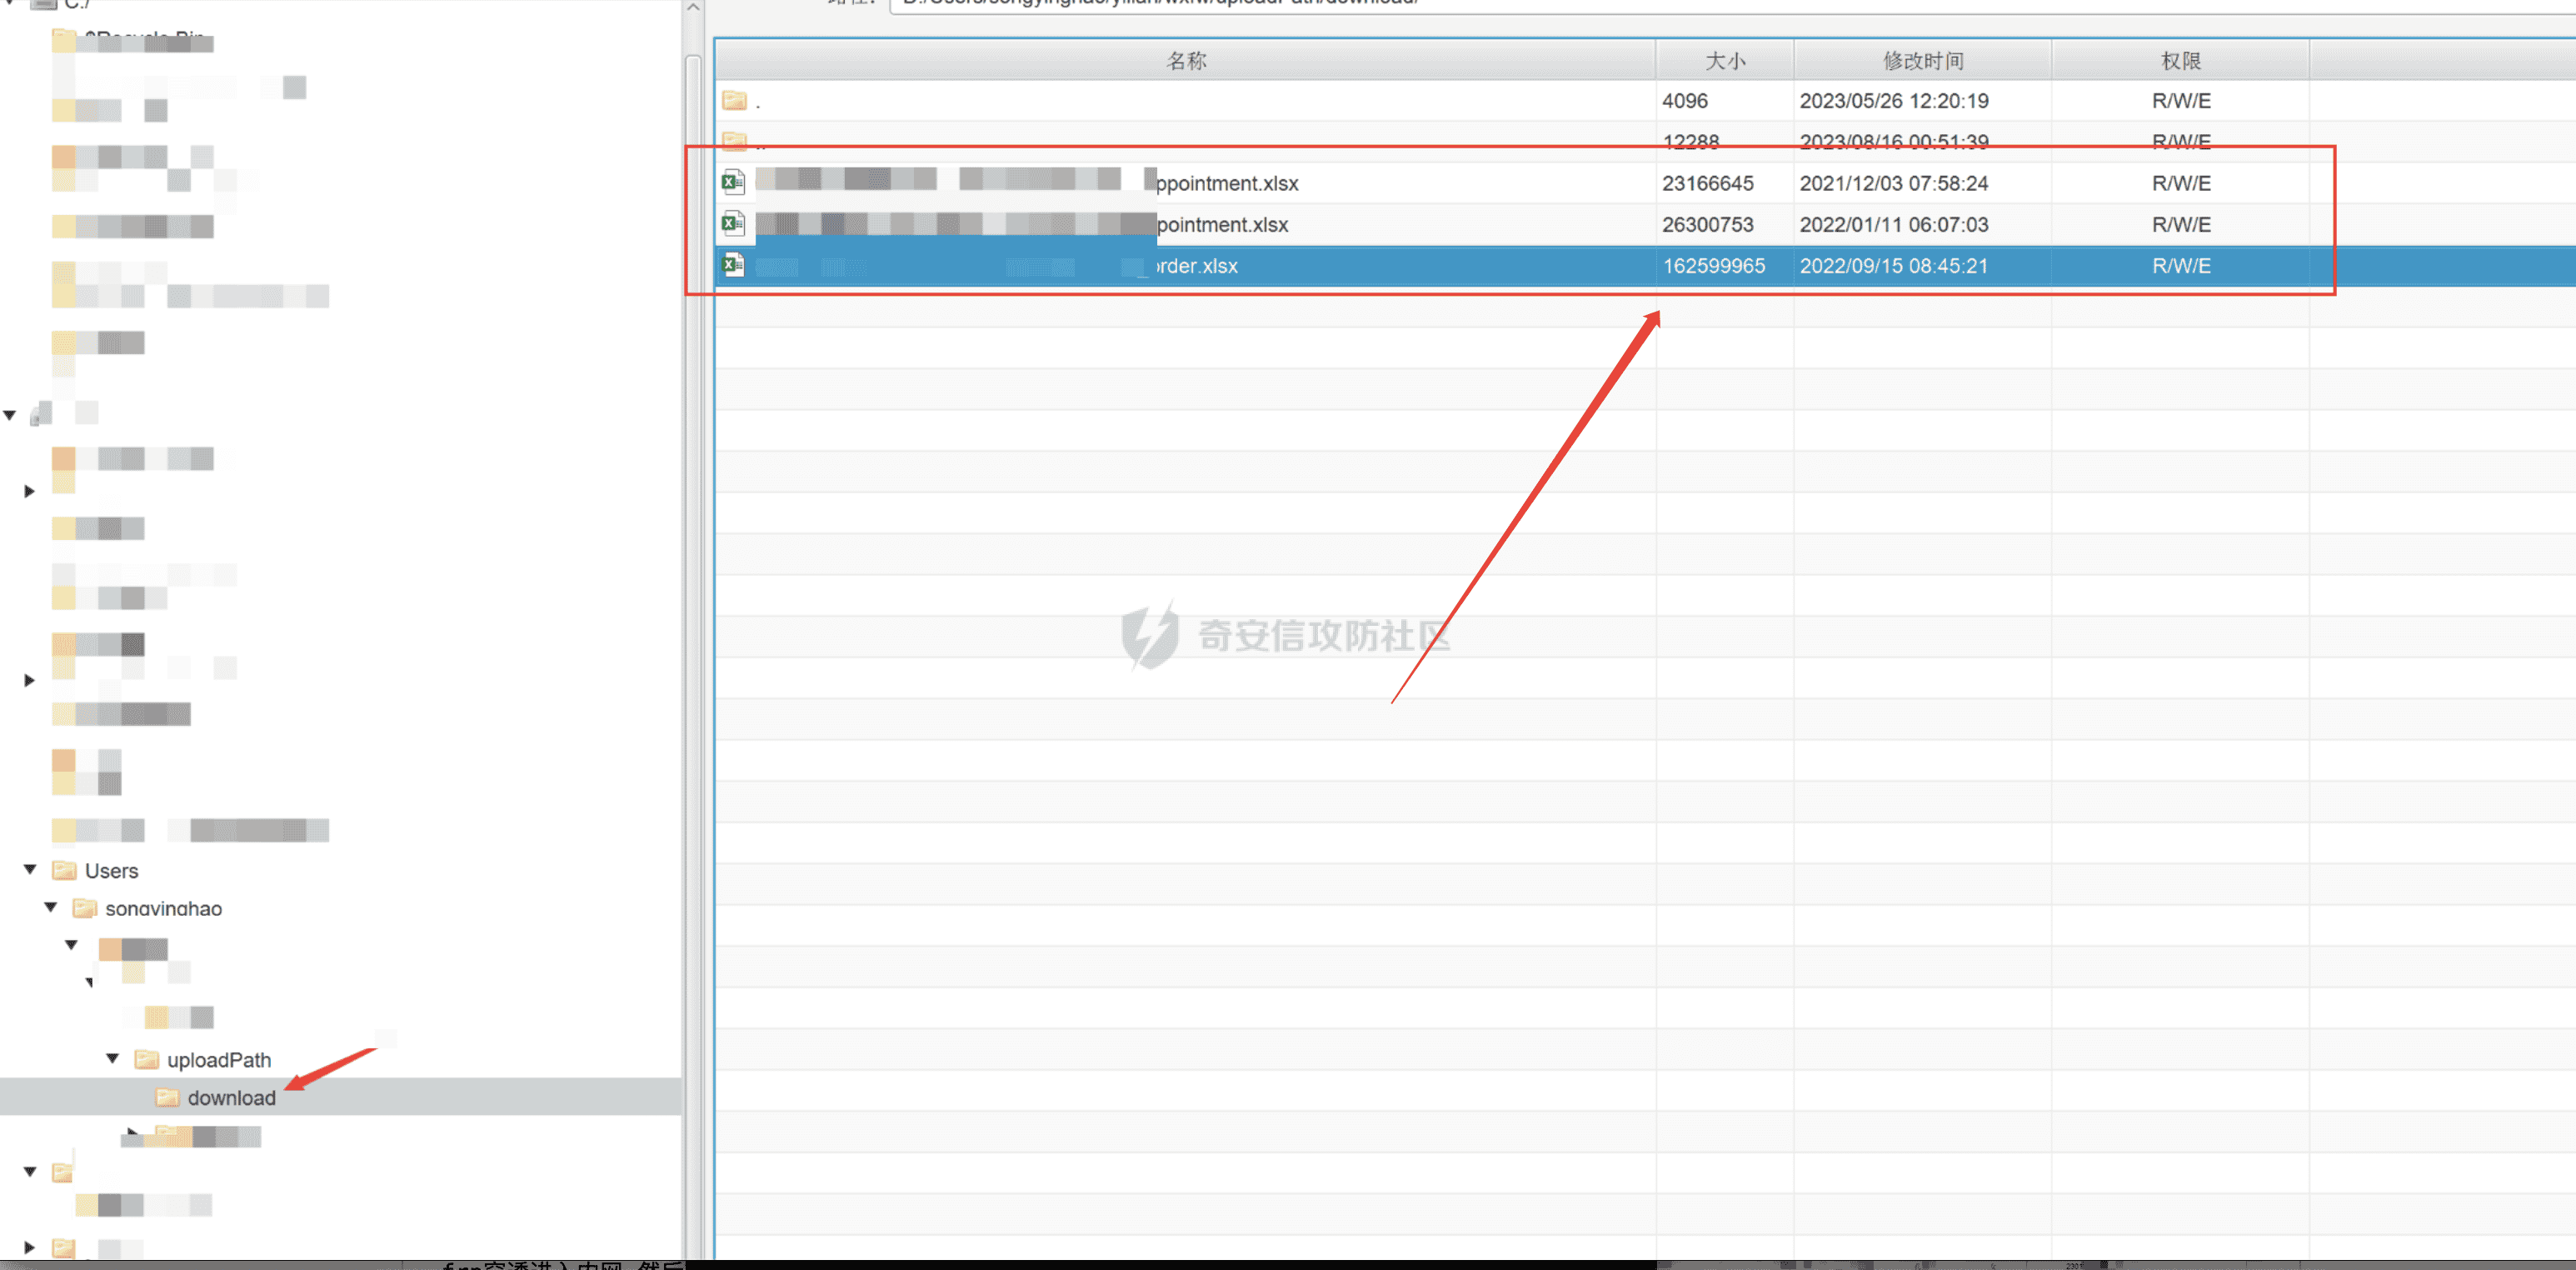The image size is (2576, 1270).
Task: Click inside the path input field
Action: 1500,3
